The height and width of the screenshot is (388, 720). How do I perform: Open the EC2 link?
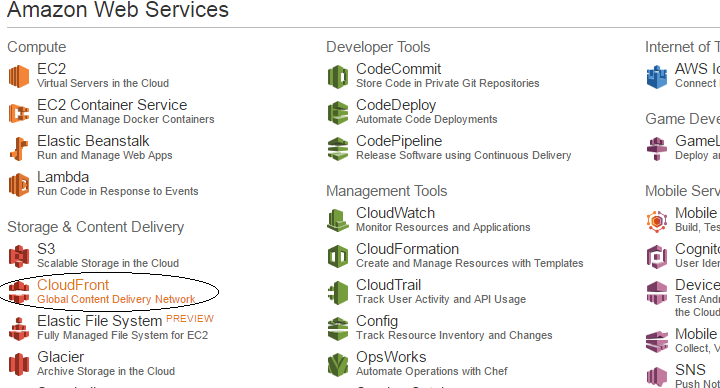pyautogui.click(x=51, y=69)
